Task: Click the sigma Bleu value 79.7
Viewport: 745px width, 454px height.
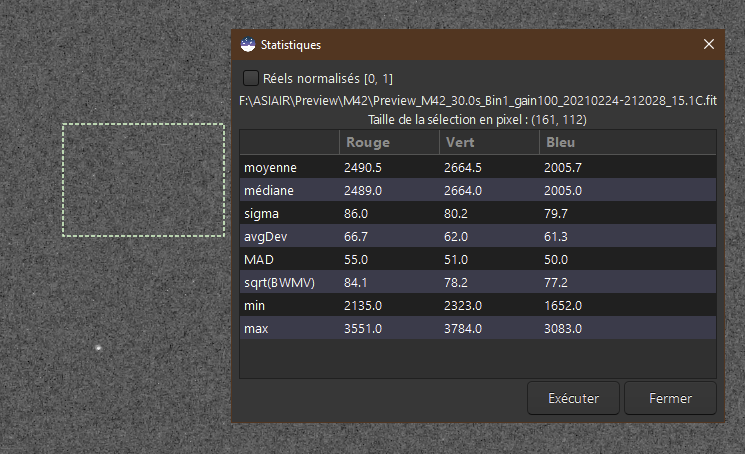Action: point(555,214)
